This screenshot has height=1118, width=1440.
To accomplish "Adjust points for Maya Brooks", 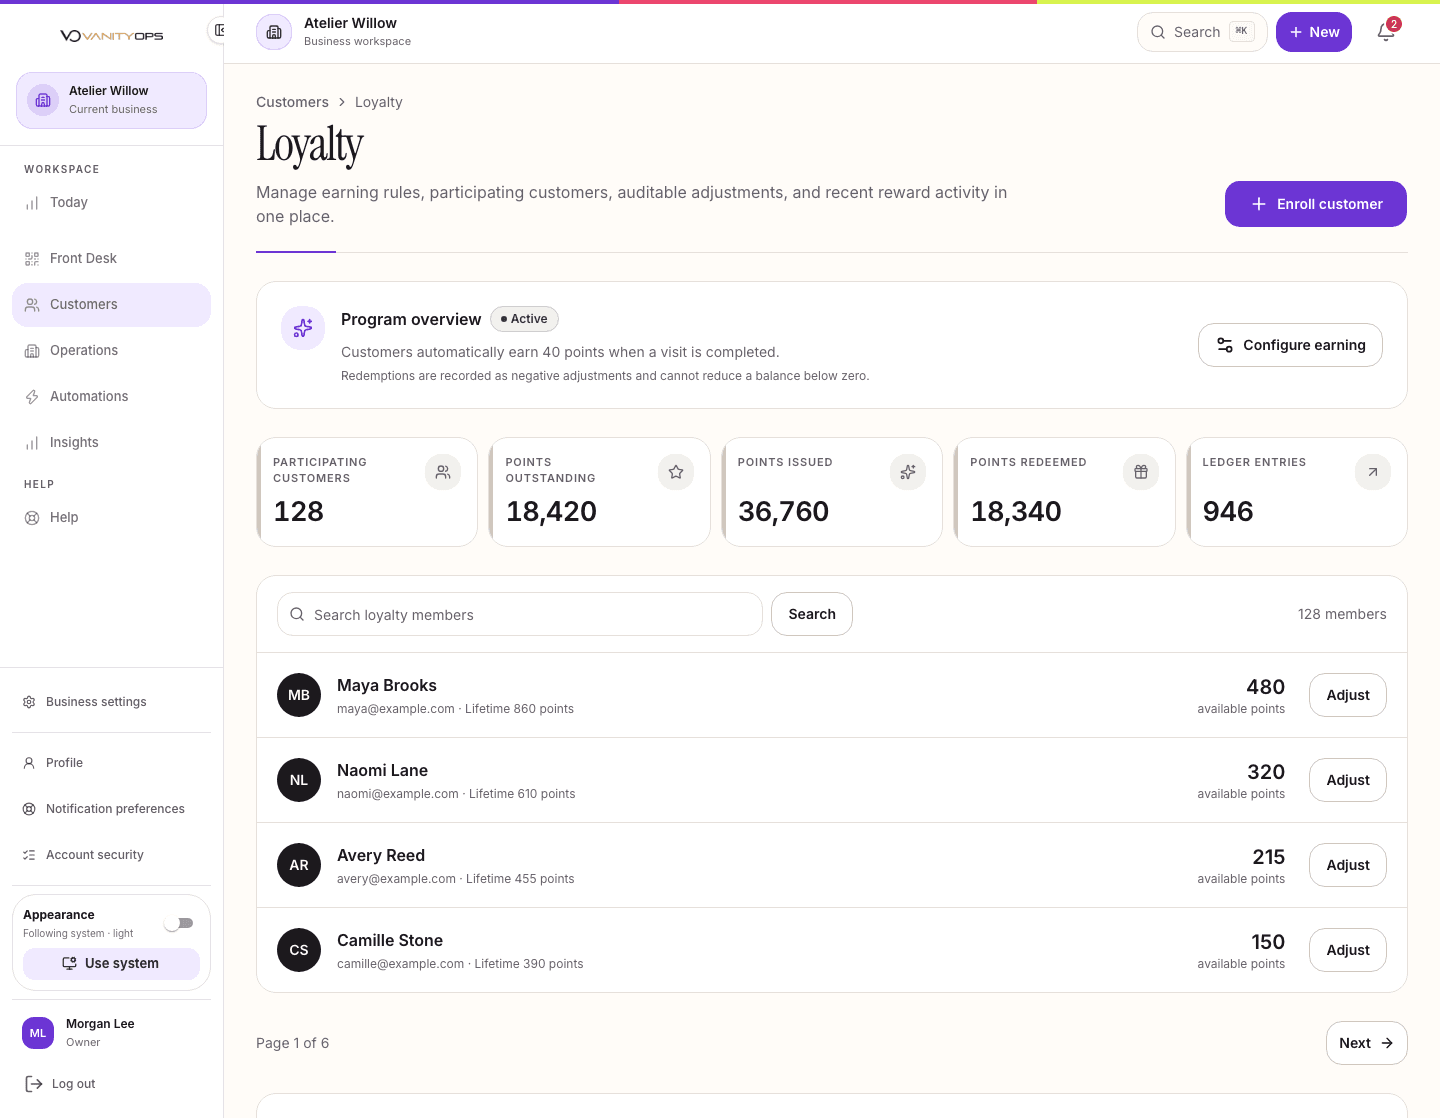I will [x=1348, y=695].
